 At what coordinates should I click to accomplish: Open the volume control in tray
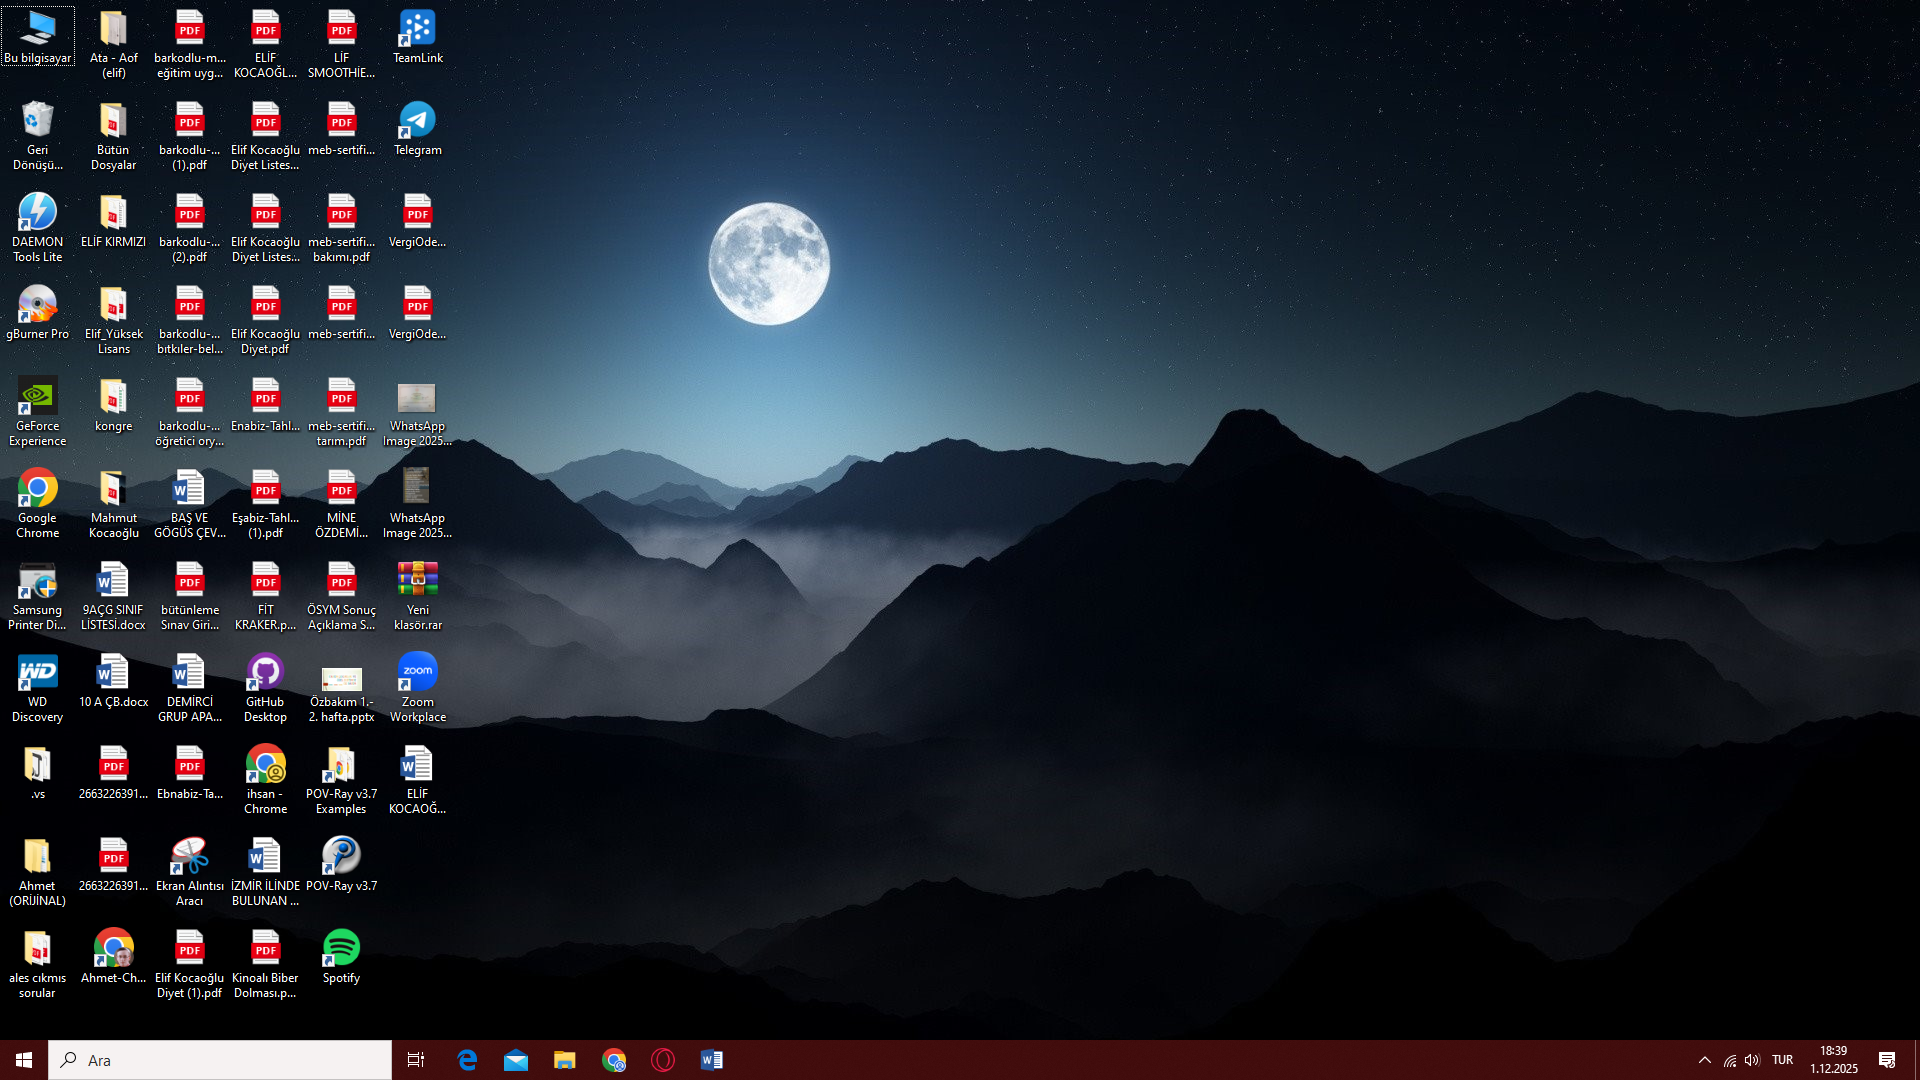pos(1752,1060)
